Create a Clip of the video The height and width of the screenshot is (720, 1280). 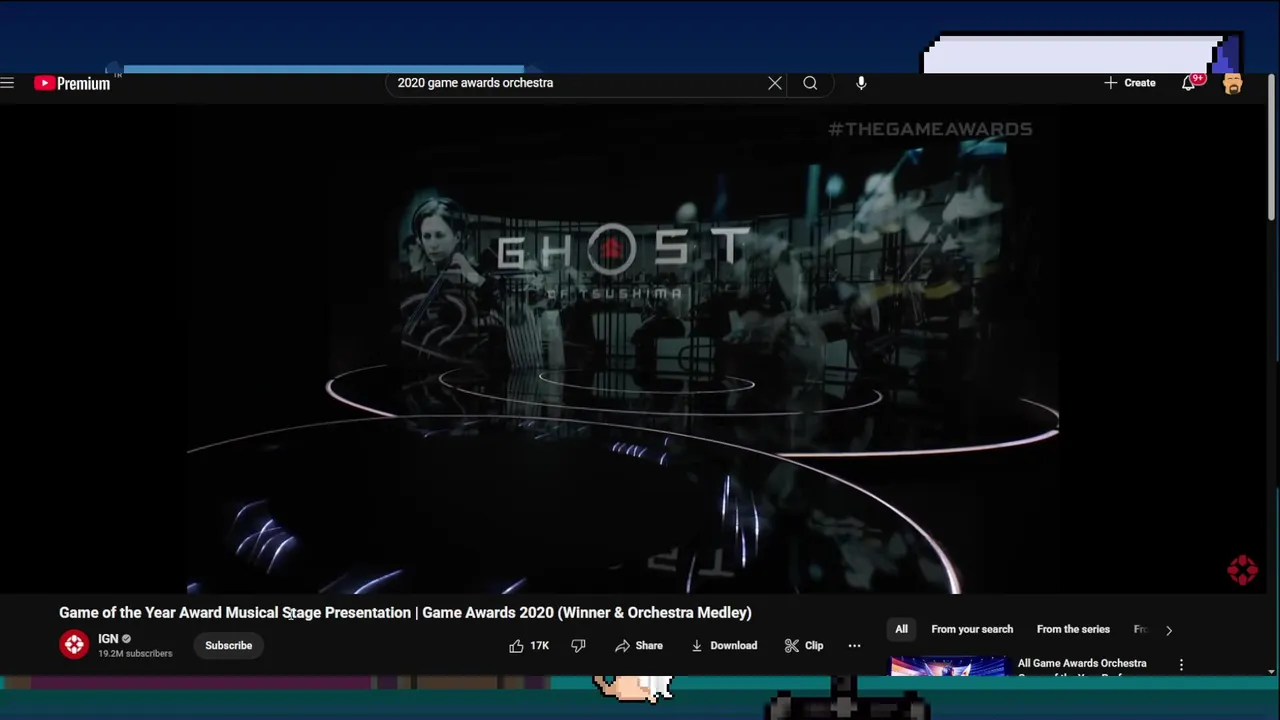(x=804, y=646)
